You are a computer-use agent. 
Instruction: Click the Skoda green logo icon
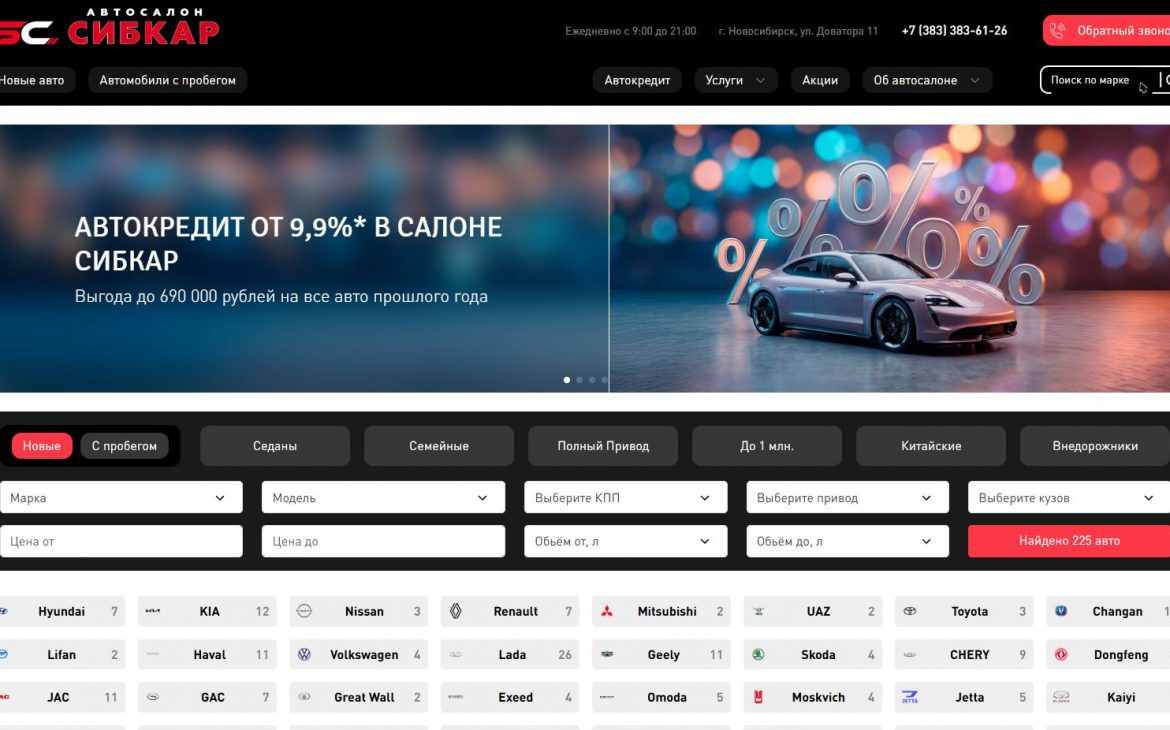pyautogui.click(x=758, y=655)
